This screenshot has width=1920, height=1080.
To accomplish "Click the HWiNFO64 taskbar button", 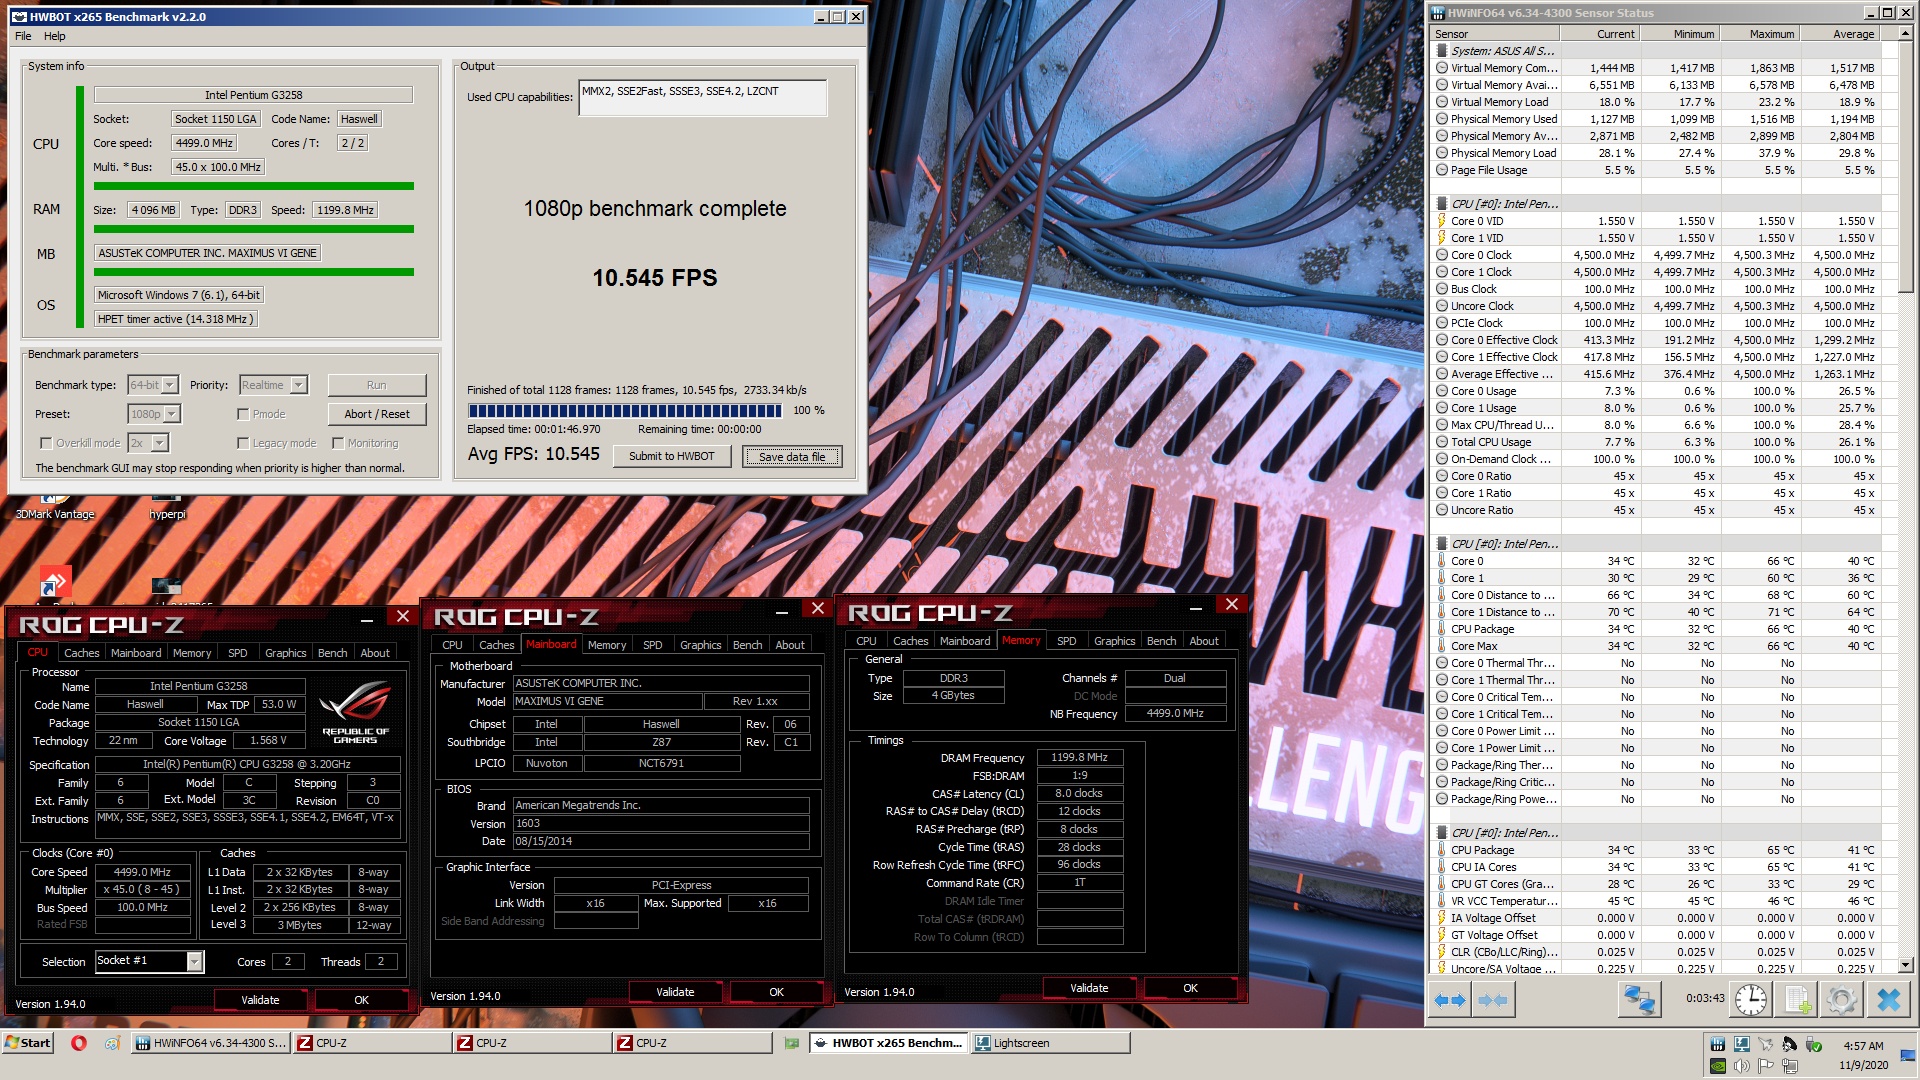I will [x=210, y=1043].
